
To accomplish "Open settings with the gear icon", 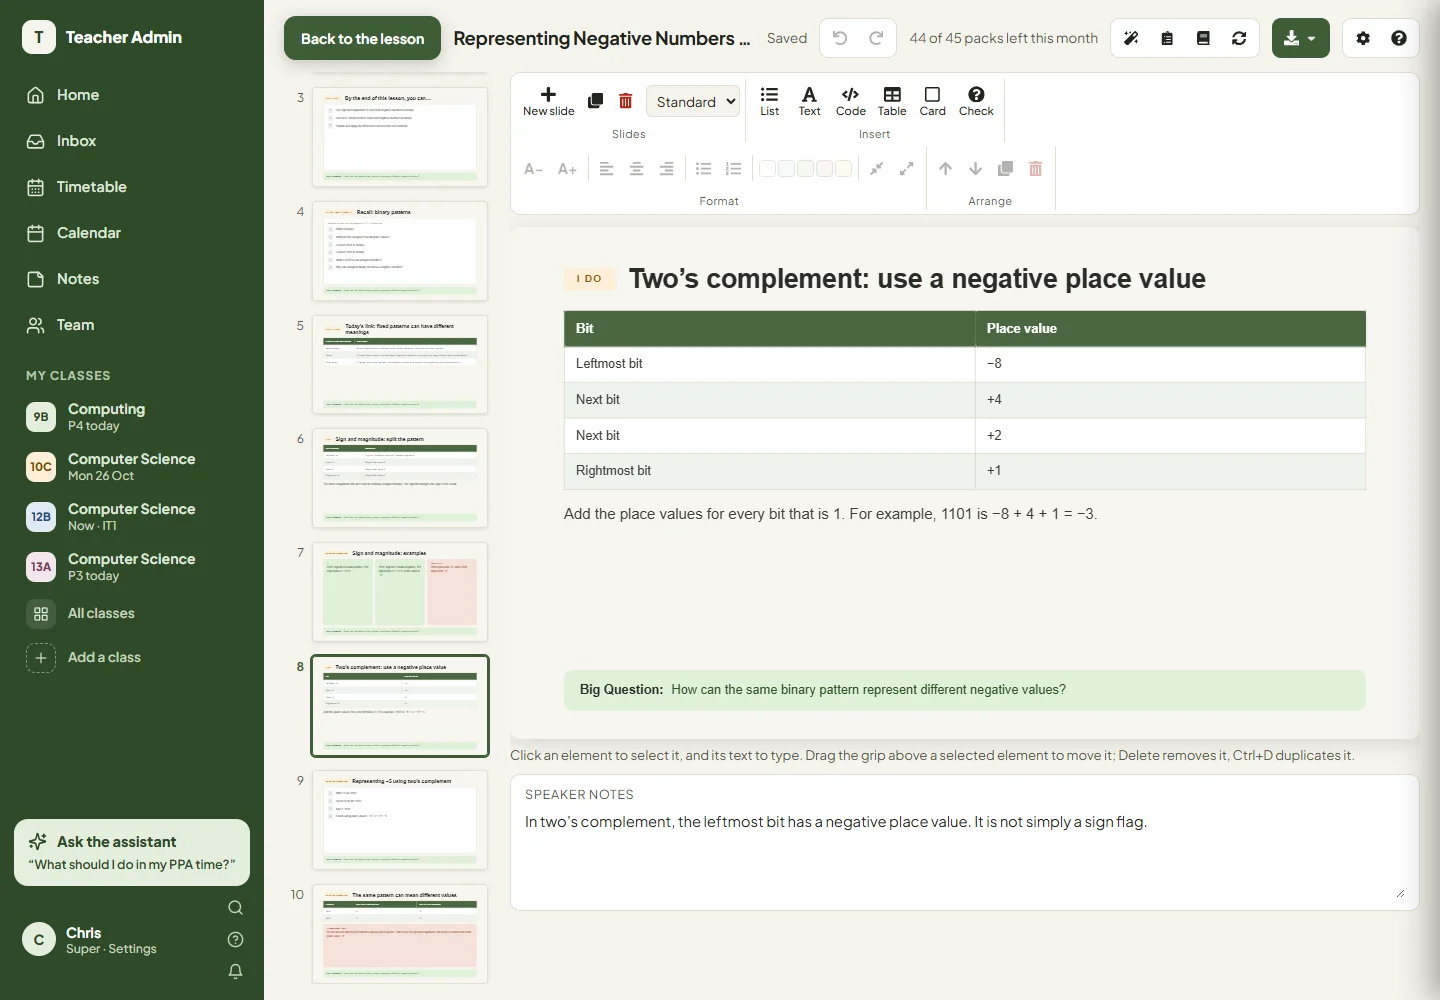I will pyautogui.click(x=1363, y=38).
